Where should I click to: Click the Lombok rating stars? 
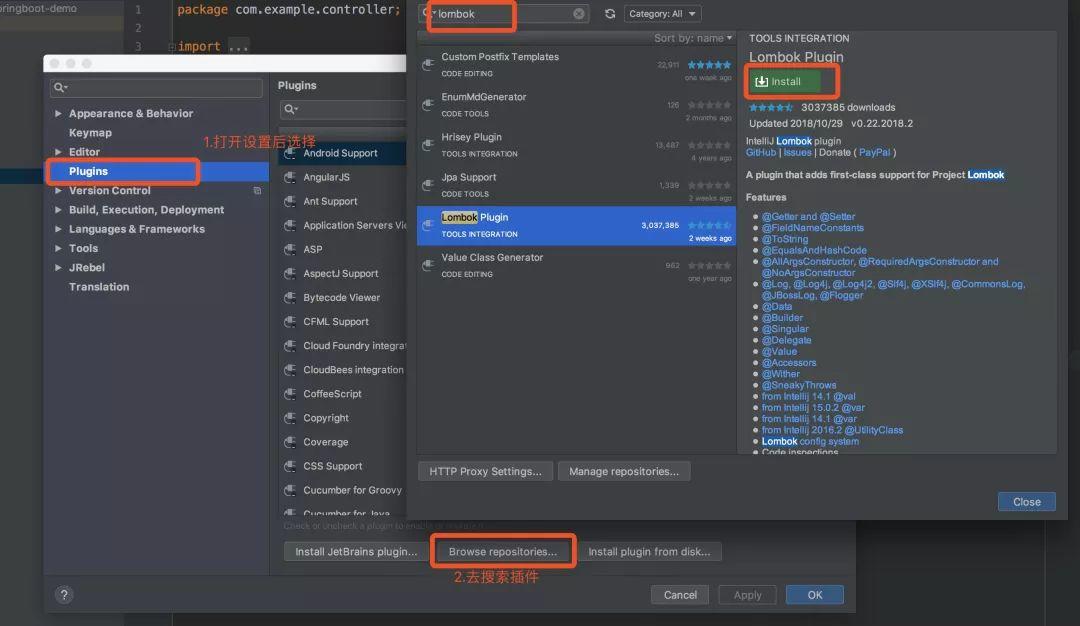[x=771, y=107]
